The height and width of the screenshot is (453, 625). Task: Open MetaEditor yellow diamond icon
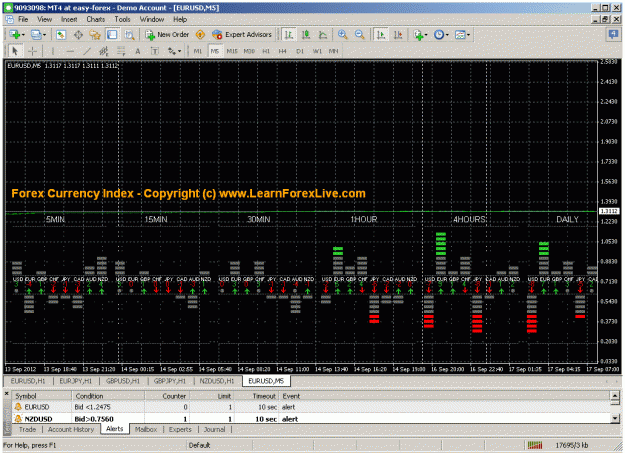tap(200, 35)
